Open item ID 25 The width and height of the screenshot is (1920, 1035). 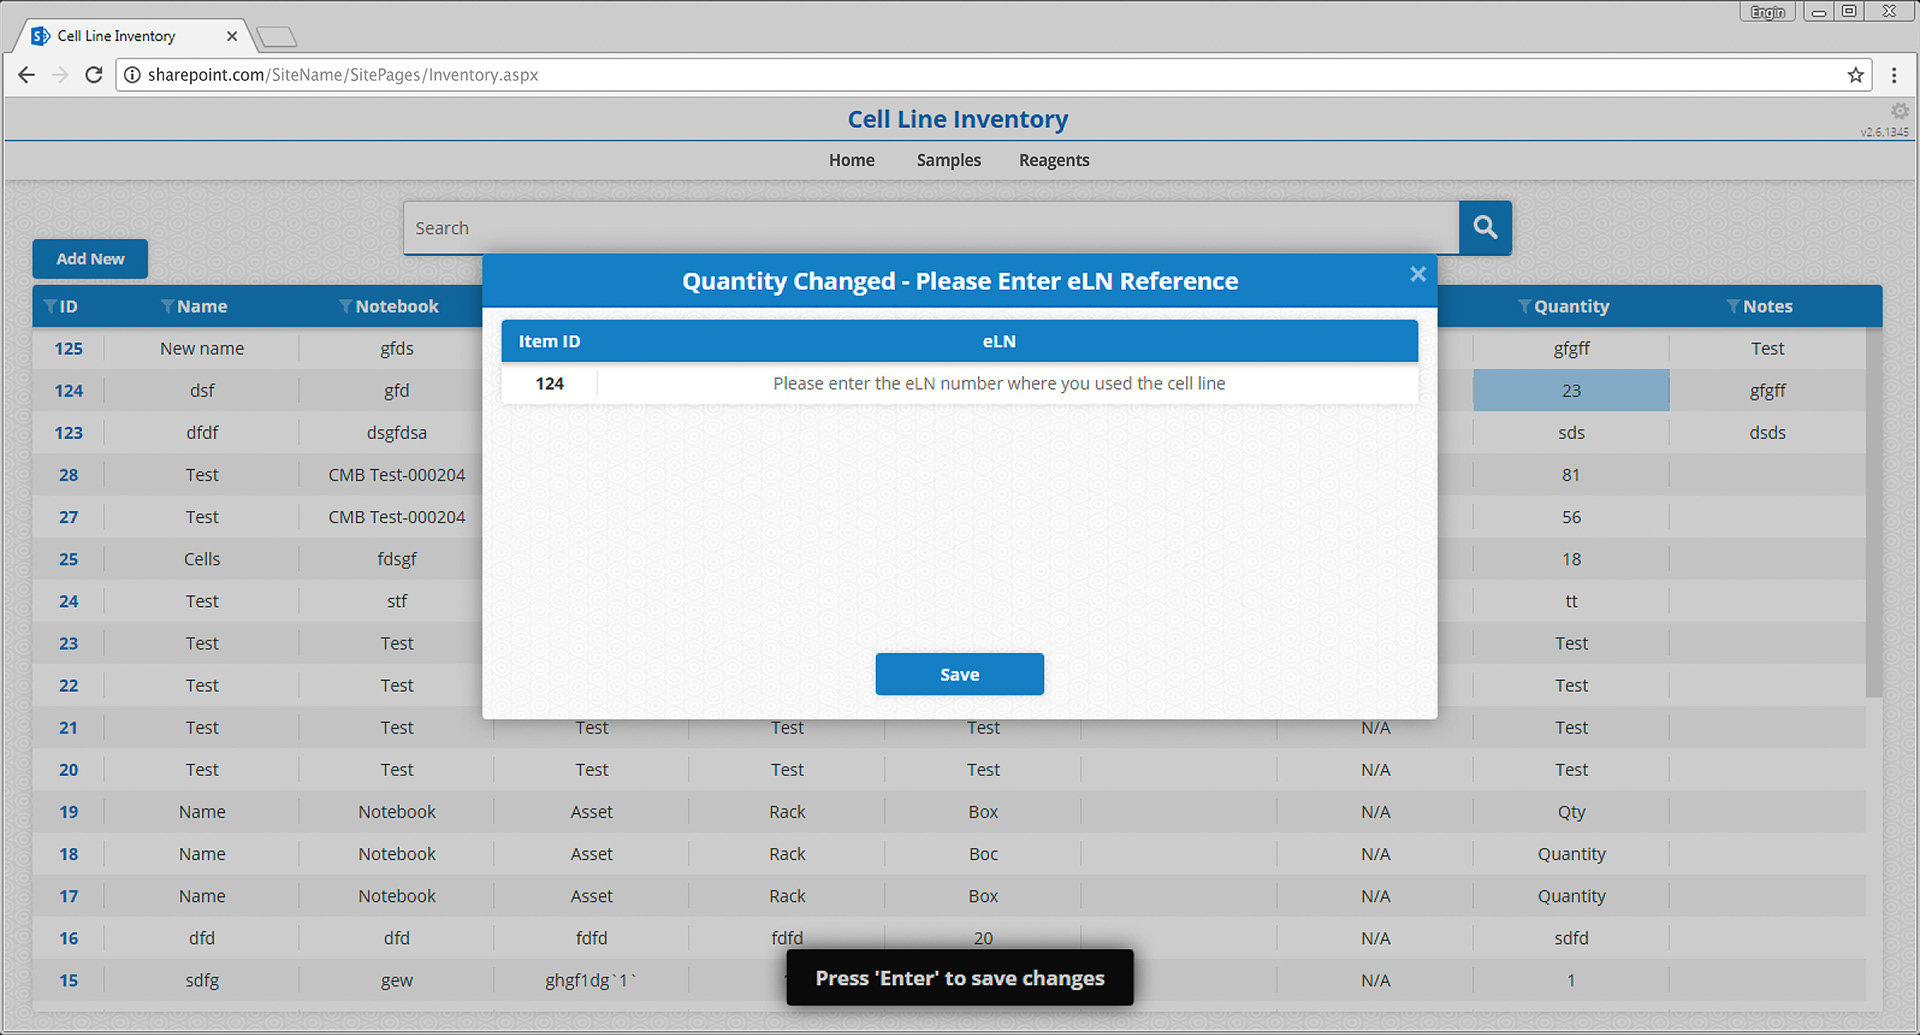pyautogui.click(x=68, y=559)
